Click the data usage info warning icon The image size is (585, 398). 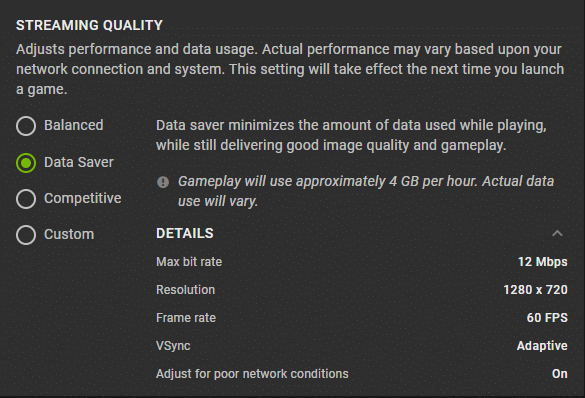(x=163, y=182)
